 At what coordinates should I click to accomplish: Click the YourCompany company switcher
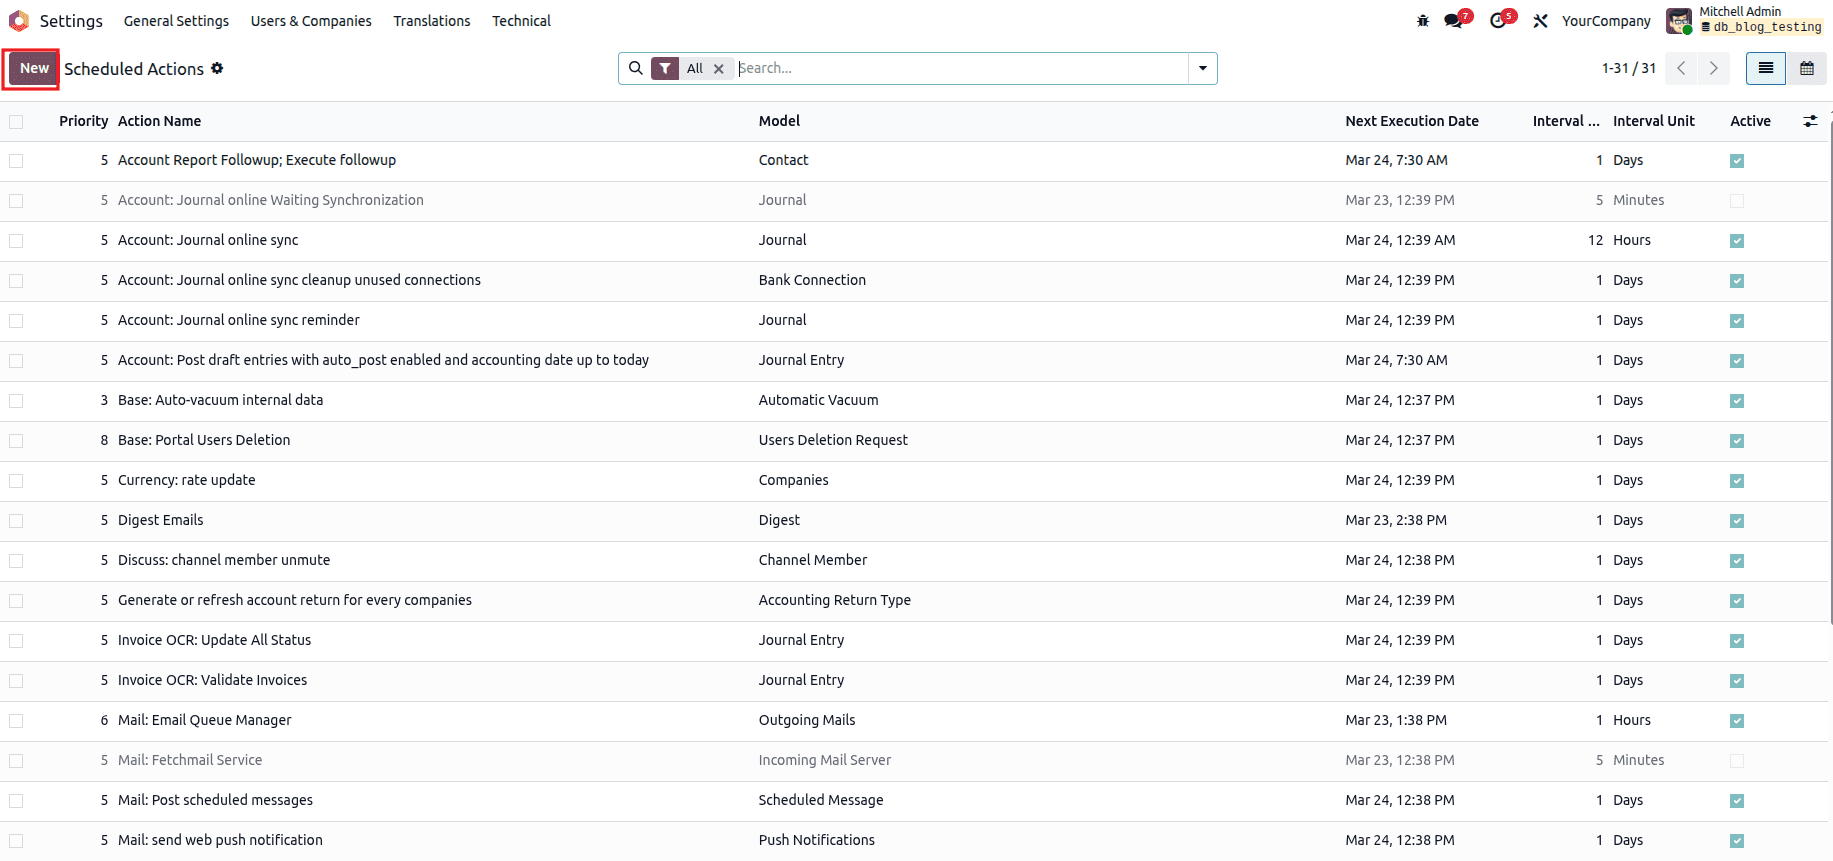(1606, 21)
